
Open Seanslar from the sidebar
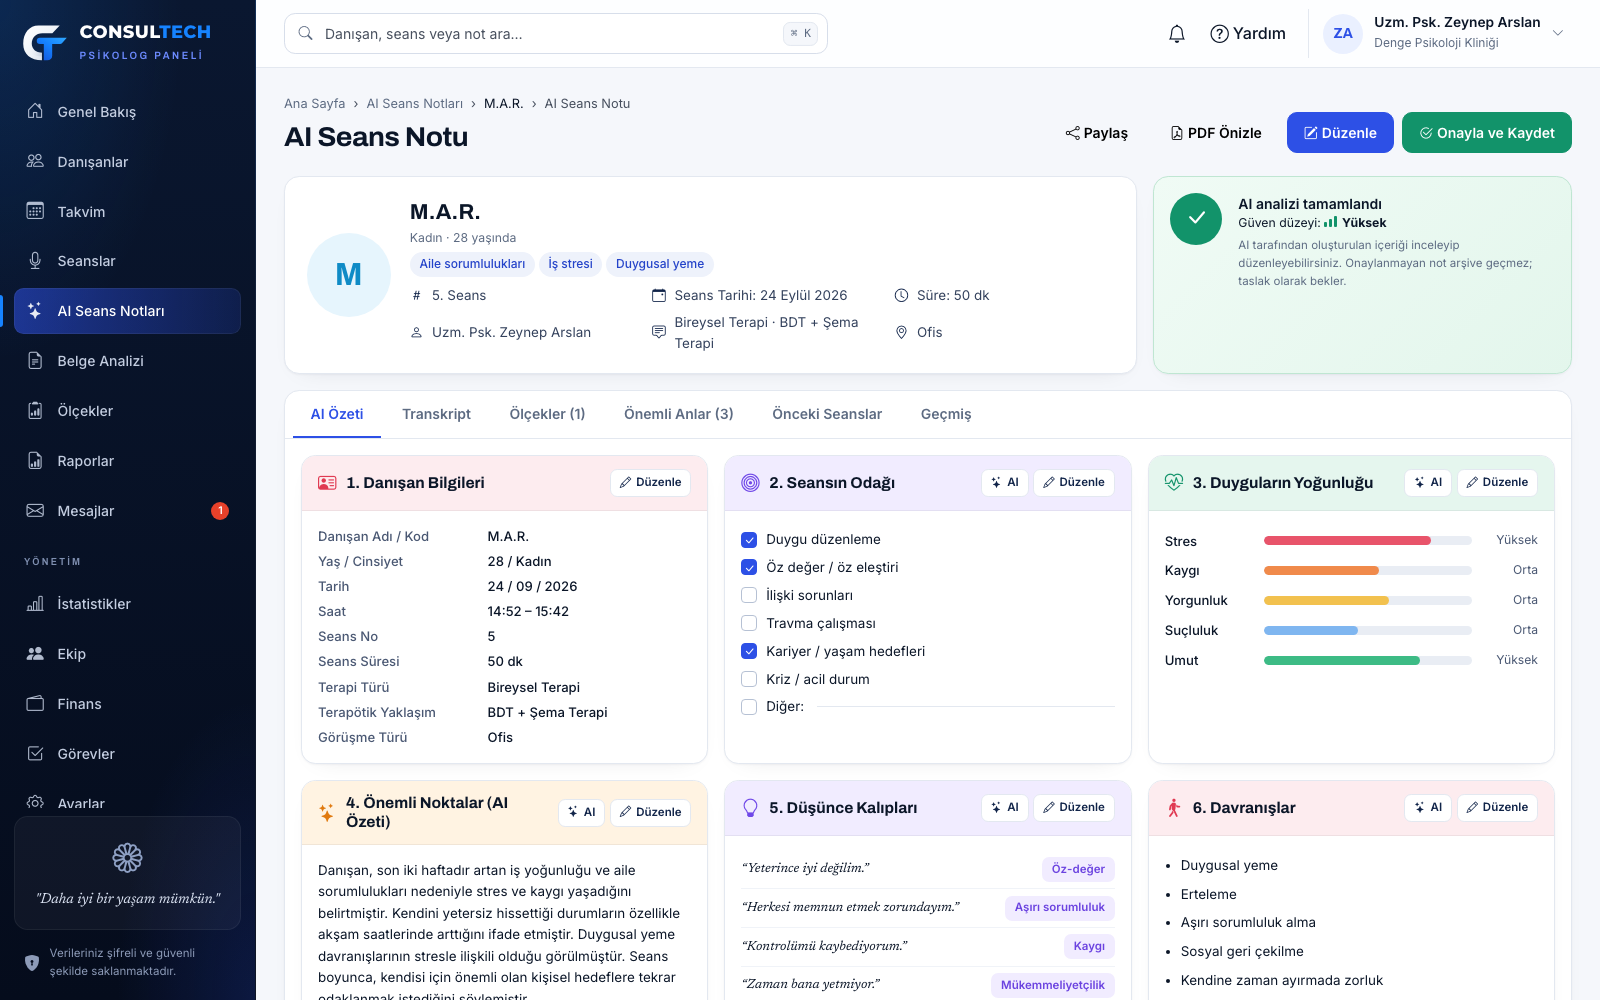[x=128, y=261]
